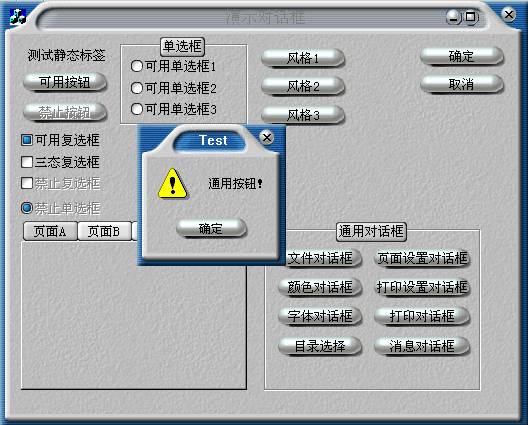This screenshot has width=528, height=425.
Task: Click the 通用按钮! message text
Action: (235, 184)
